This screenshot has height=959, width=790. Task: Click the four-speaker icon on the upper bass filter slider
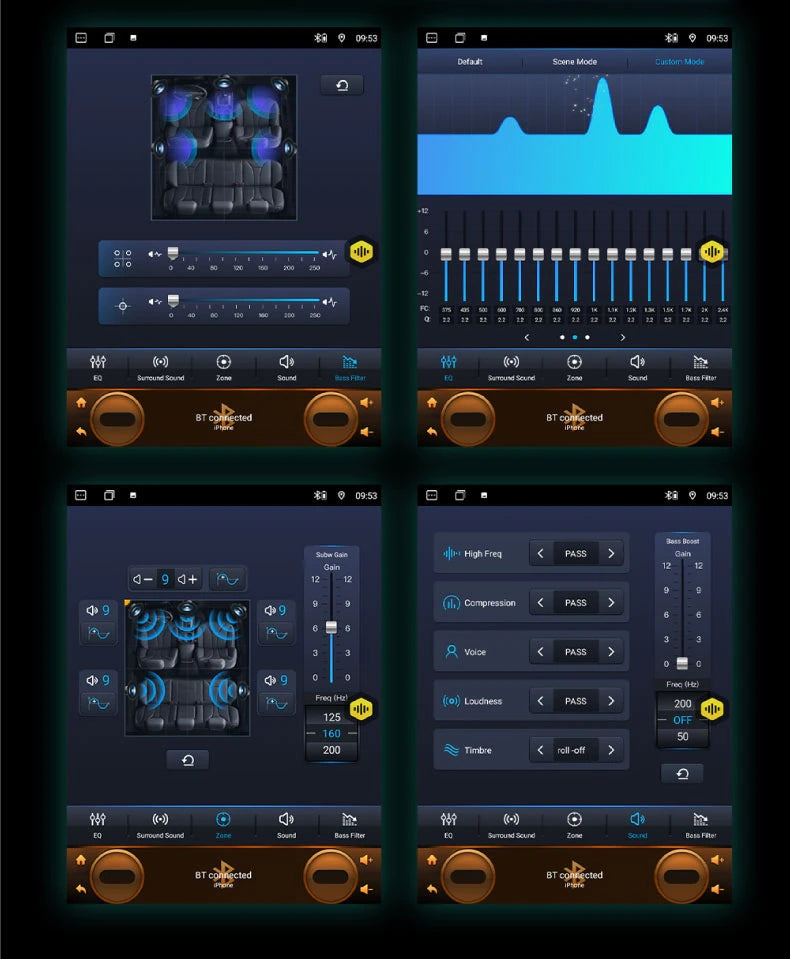pyautogui.click(x=123, y=258)
